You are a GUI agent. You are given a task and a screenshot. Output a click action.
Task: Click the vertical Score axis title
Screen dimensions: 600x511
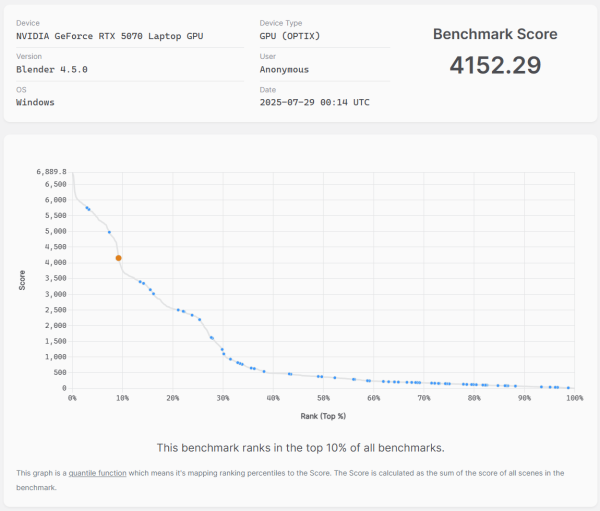pyautogui.click(x=22, y=280)
